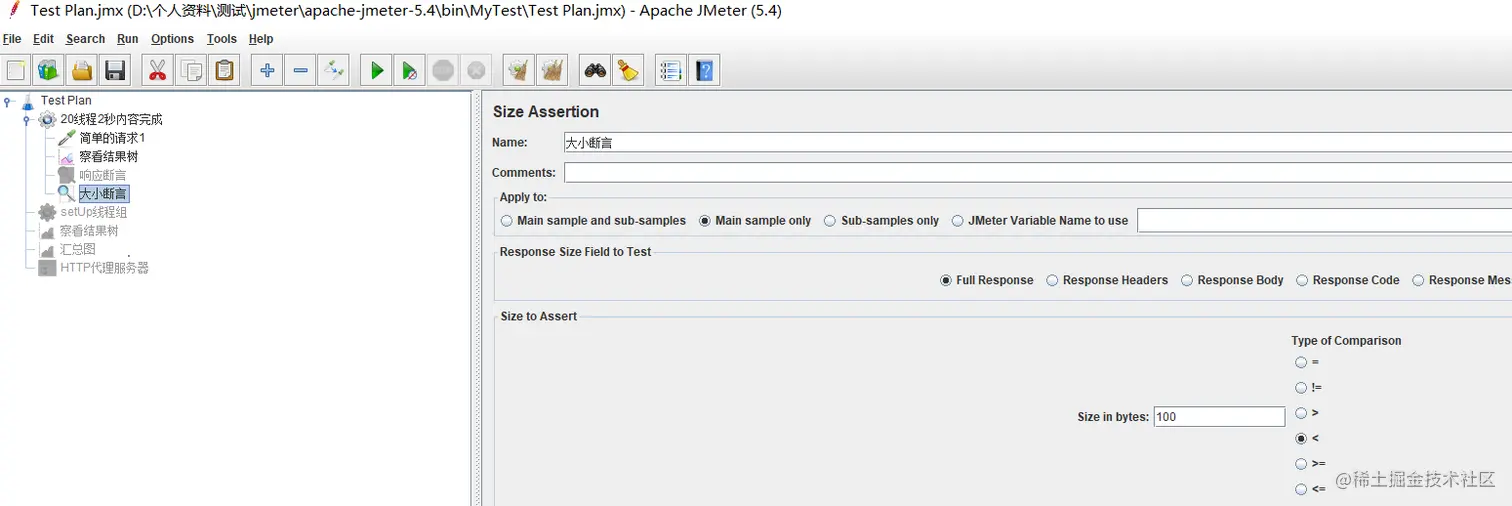Collapse the 20线程2秒内容完成 node
This screenshot has width=1512, height=506.
coord(27,119)
